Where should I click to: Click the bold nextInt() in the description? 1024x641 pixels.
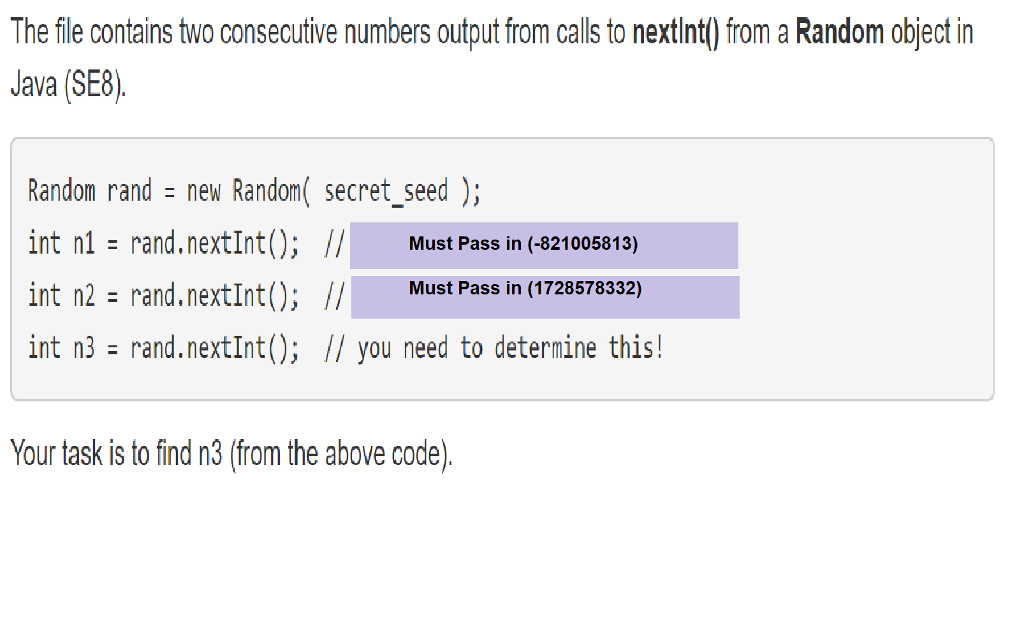(x=676, y=34)
